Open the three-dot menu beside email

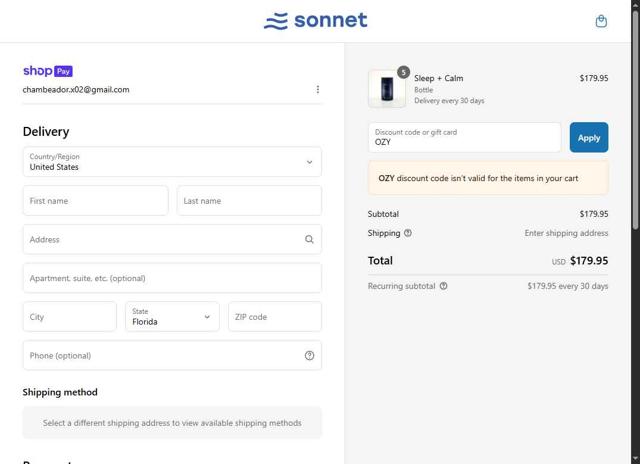318,89
